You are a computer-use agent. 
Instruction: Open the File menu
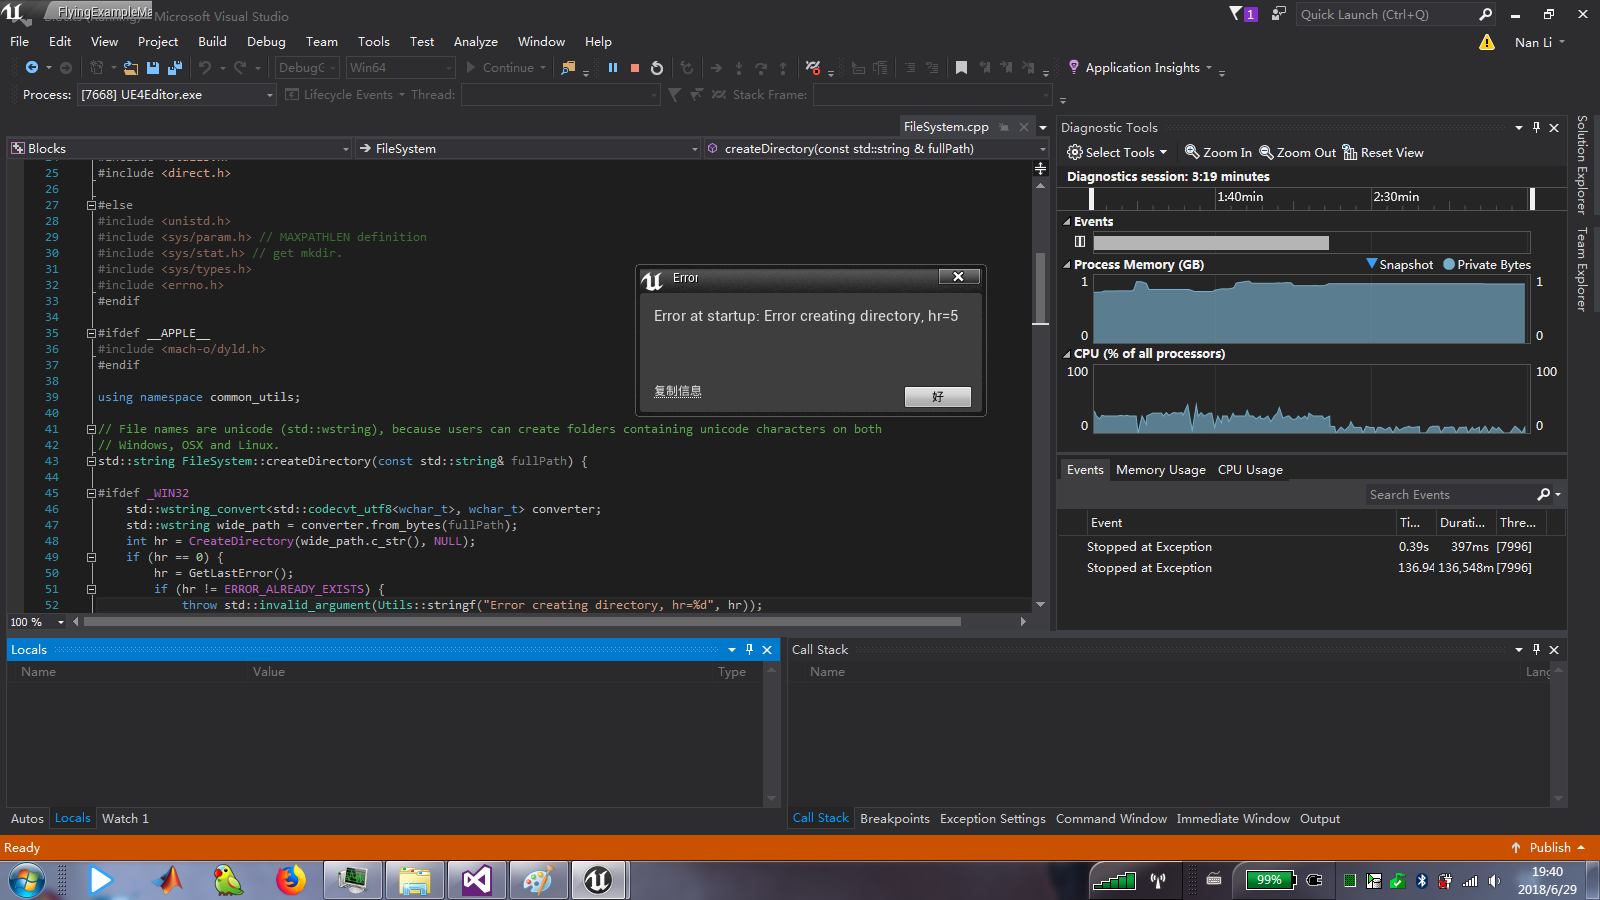[x=19, y=41]
